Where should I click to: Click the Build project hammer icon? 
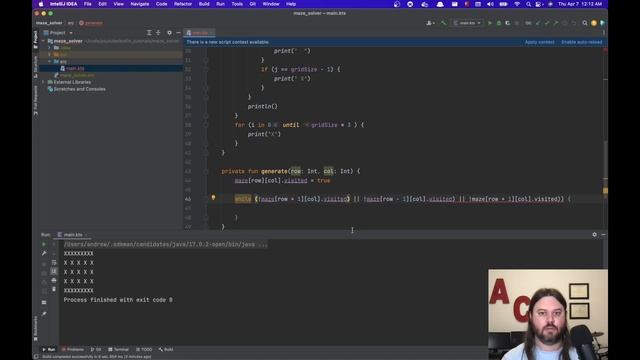click(x=444, y=23)
